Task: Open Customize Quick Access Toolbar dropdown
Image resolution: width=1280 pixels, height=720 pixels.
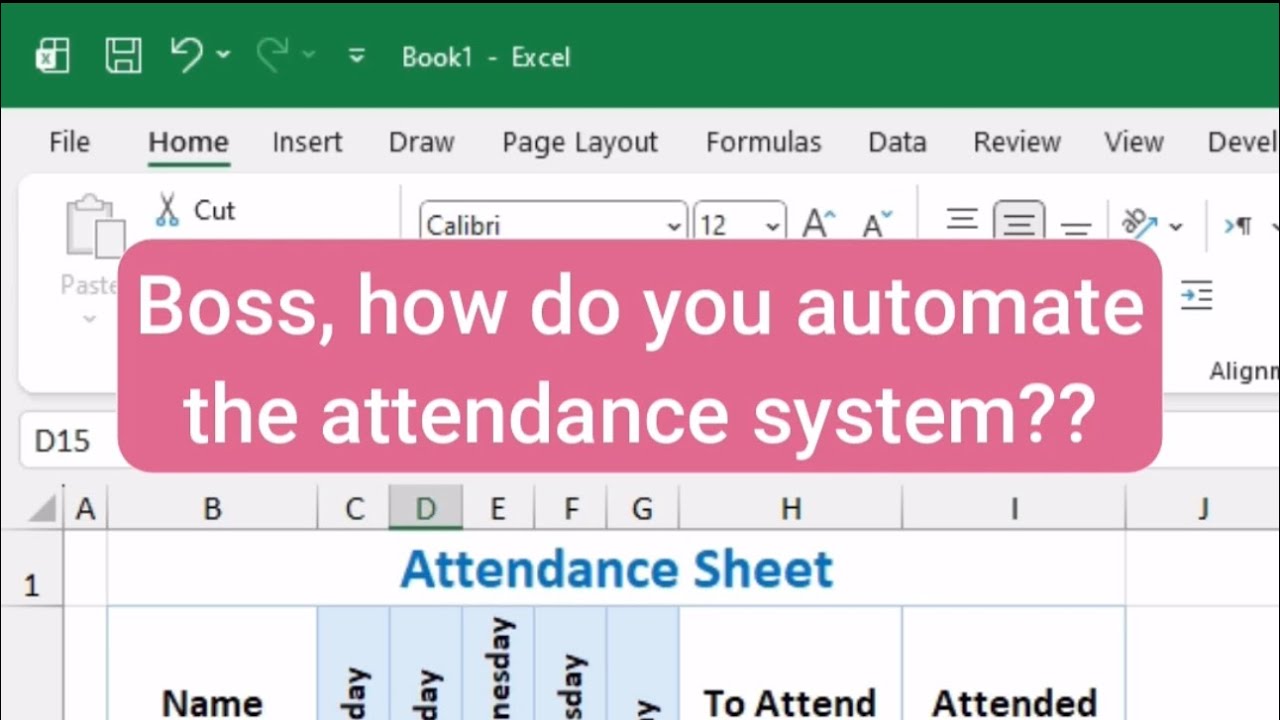Action: pyautogui.click(x=356, y=56)
